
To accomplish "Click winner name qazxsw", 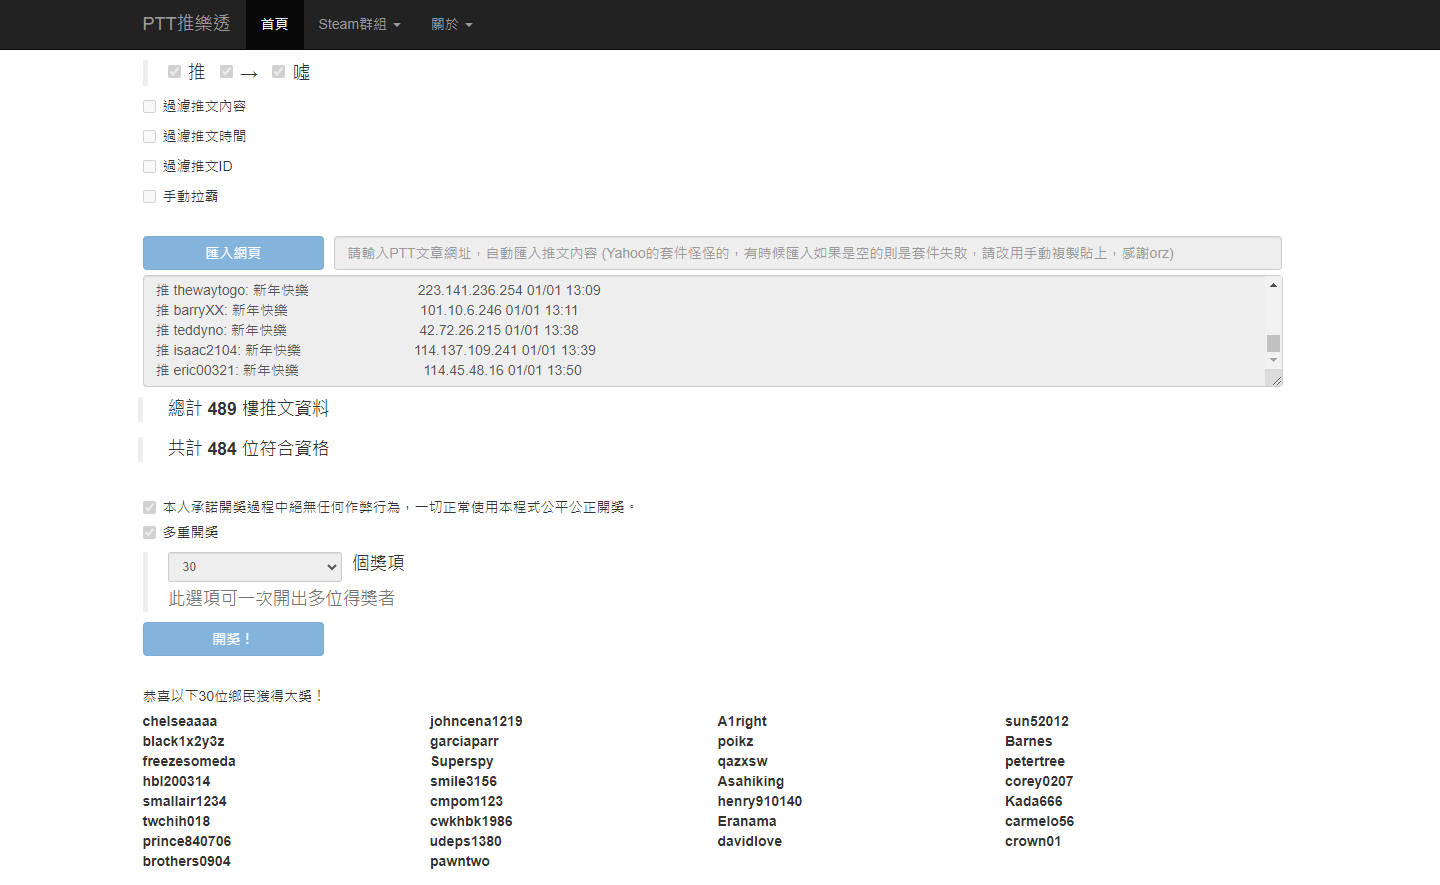I will click(x=743, y=761).
